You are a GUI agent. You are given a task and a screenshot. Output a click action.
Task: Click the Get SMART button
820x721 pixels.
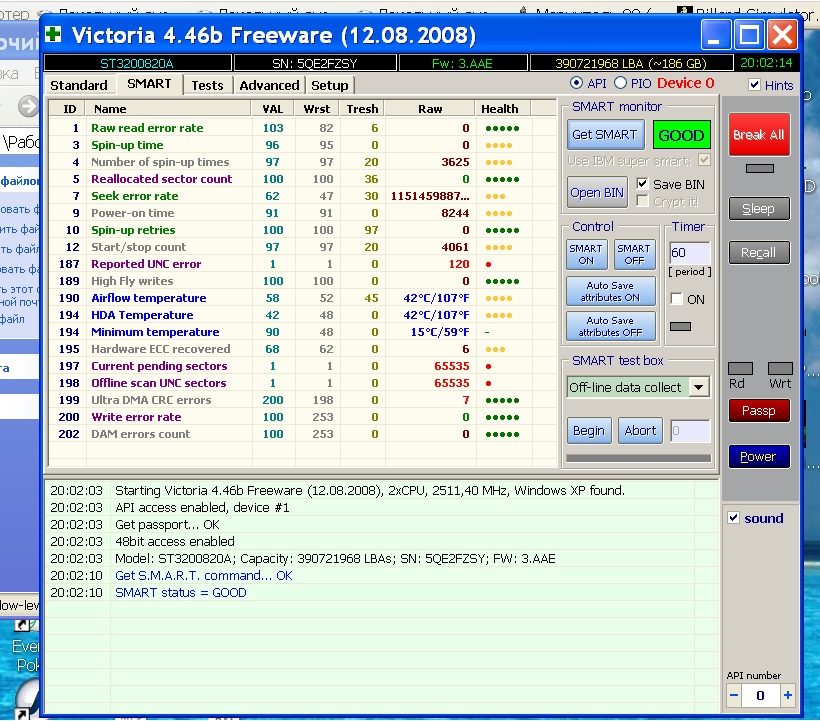605,134
